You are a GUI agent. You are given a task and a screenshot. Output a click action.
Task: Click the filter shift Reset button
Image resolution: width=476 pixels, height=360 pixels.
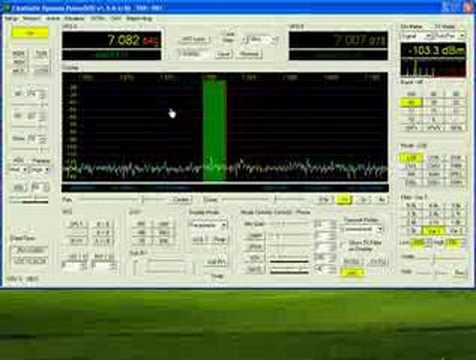pyautogui.click(x=460, y=273)
